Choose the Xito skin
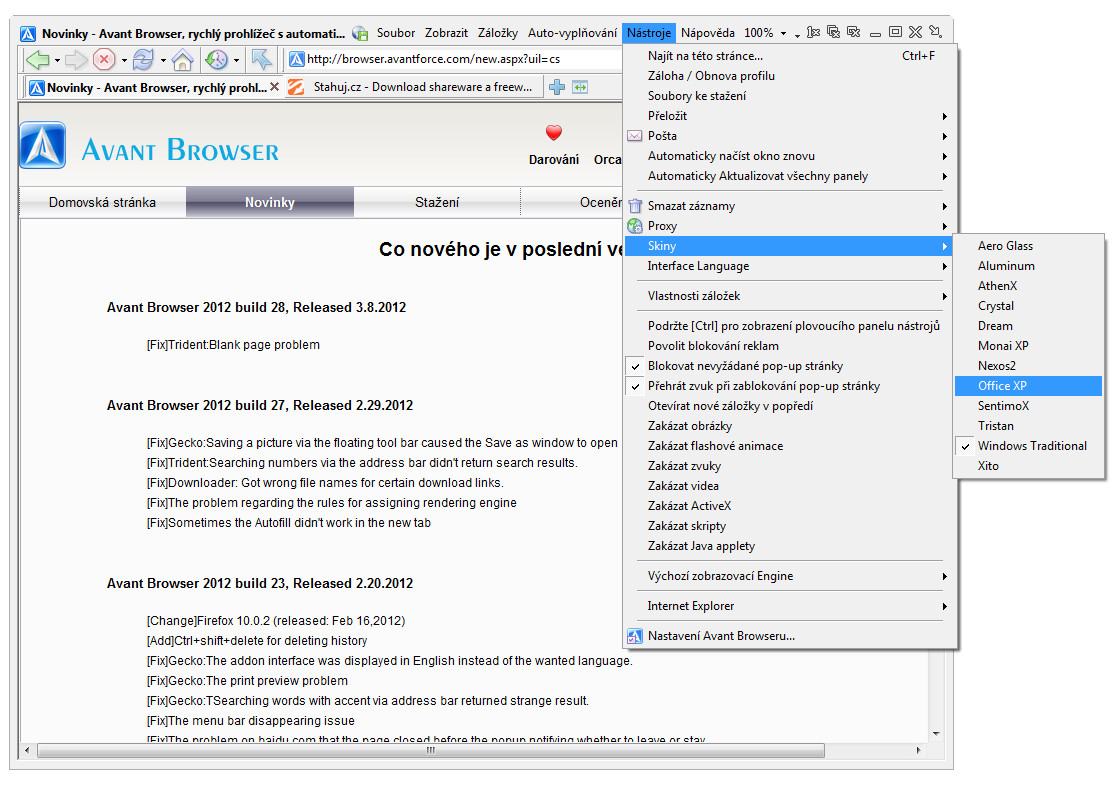The height and width of the screenshot is (790, 1115). pyautogui.click(x=1029, y=466)
